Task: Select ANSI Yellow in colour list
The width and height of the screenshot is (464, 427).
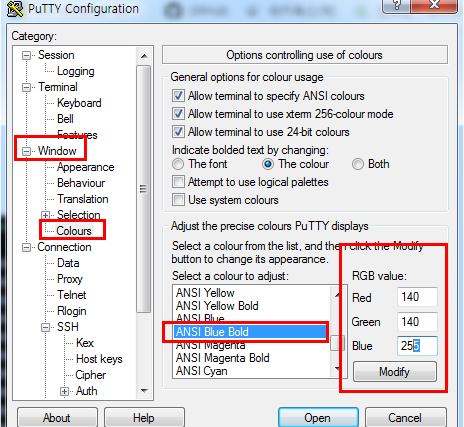Action: click(251, 293)
